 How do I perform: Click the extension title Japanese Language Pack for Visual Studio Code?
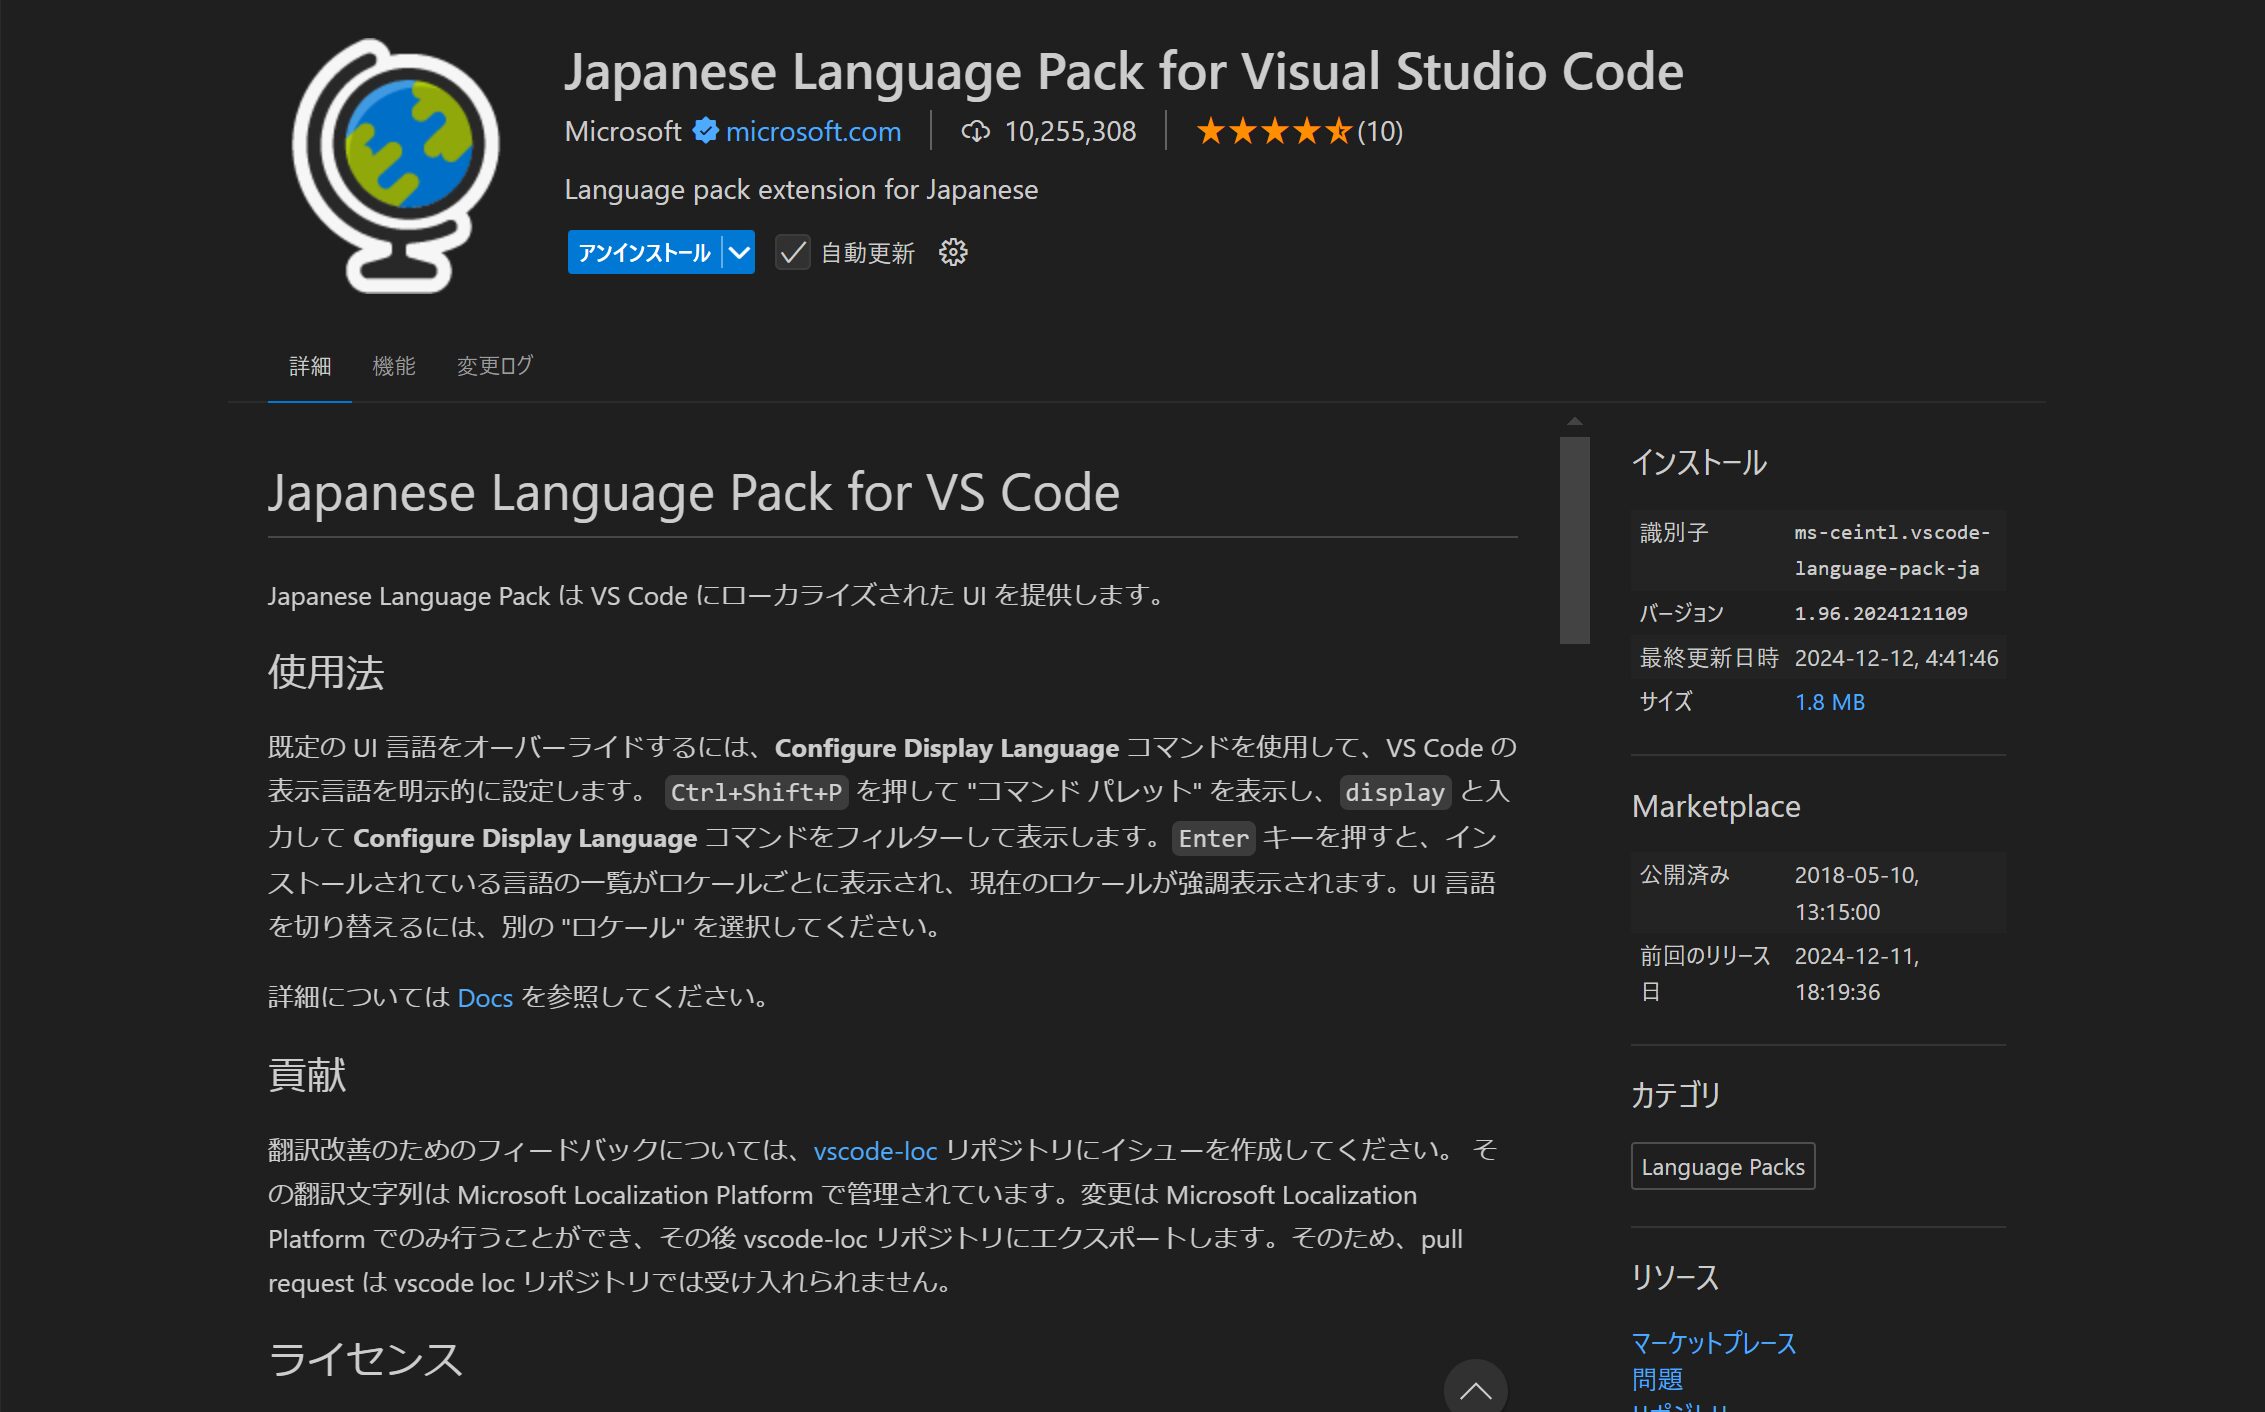click(1124, 72)
